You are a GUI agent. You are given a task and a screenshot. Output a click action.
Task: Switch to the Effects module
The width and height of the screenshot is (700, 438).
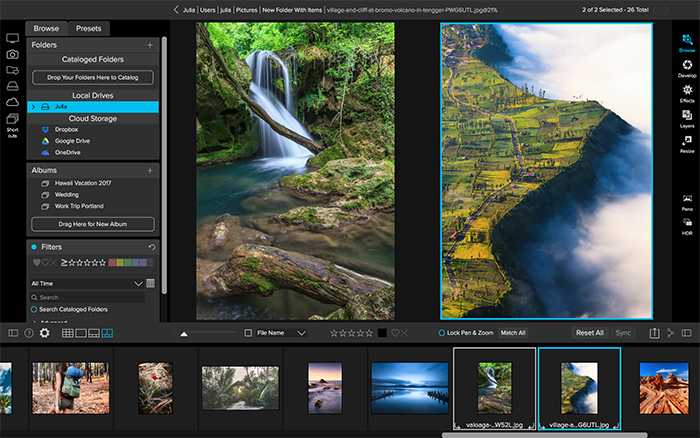tap(687, 93)
